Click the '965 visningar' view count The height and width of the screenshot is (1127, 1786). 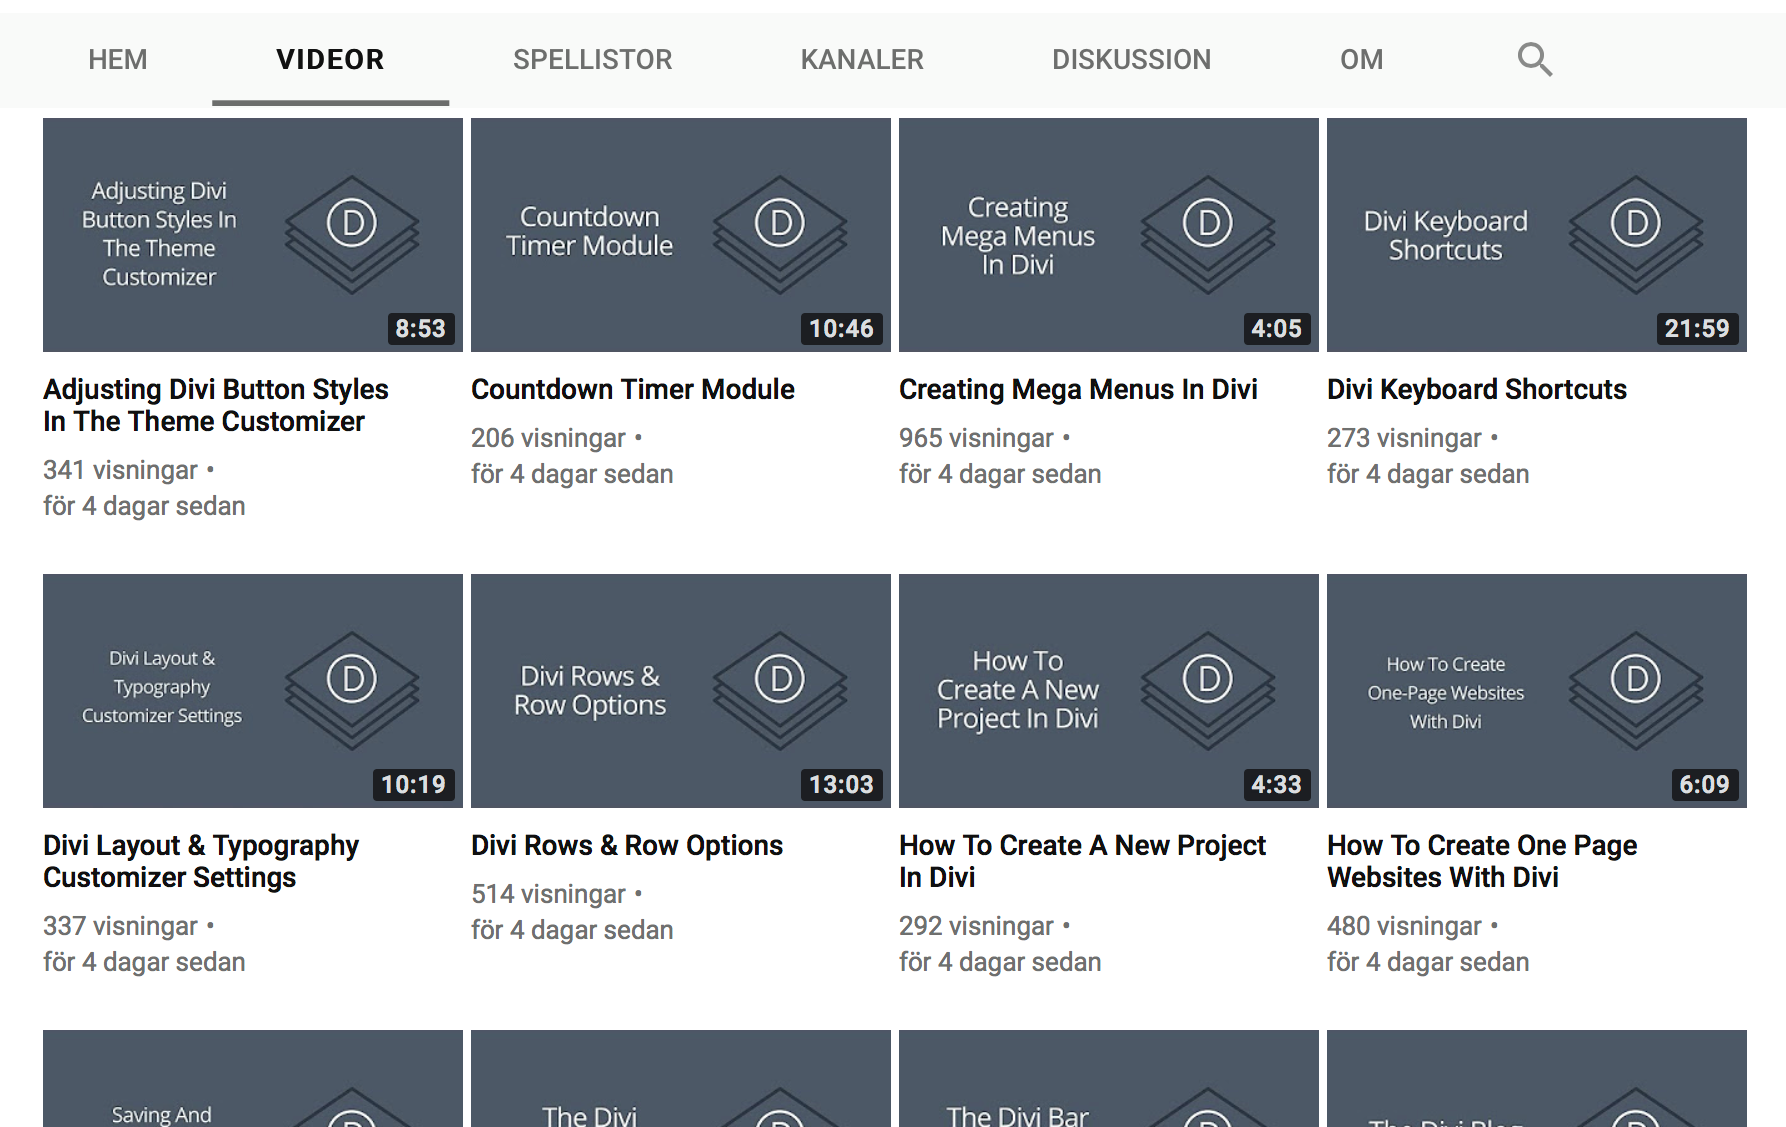(976, 438)
